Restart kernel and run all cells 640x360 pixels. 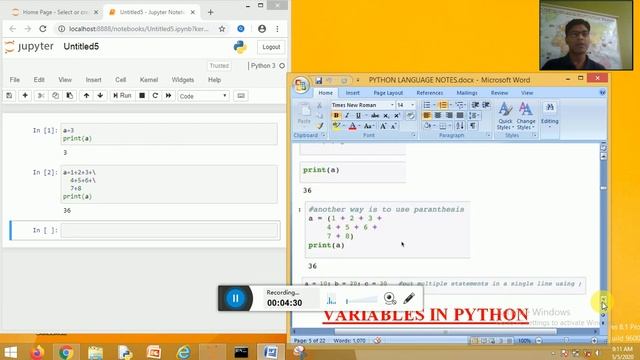(168, 96)
